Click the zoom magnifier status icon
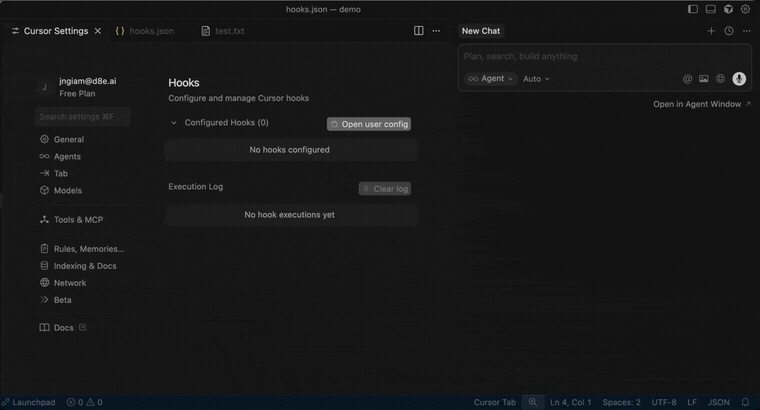The height and width of the screenshot is (410, 760). tap(533, 402)
